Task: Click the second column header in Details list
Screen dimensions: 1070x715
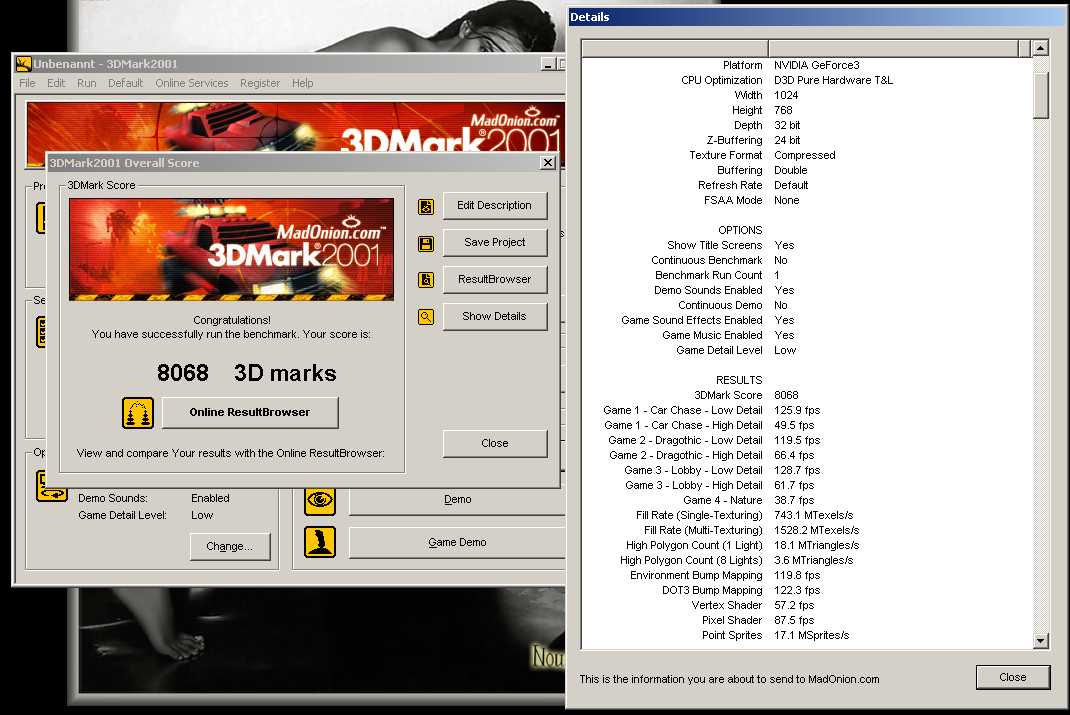Action: tap(893, 48)
